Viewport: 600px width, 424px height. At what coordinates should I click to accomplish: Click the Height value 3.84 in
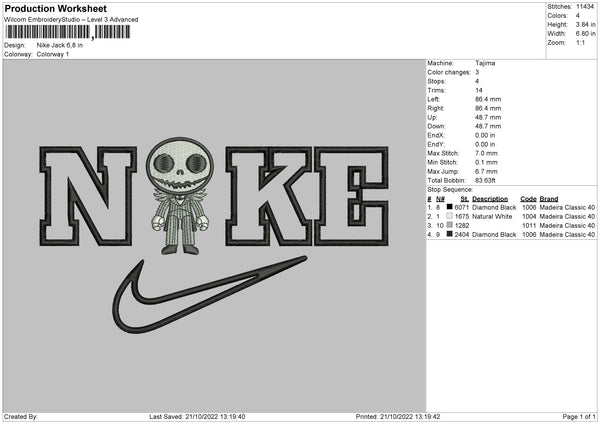click(x=585, y=24)
